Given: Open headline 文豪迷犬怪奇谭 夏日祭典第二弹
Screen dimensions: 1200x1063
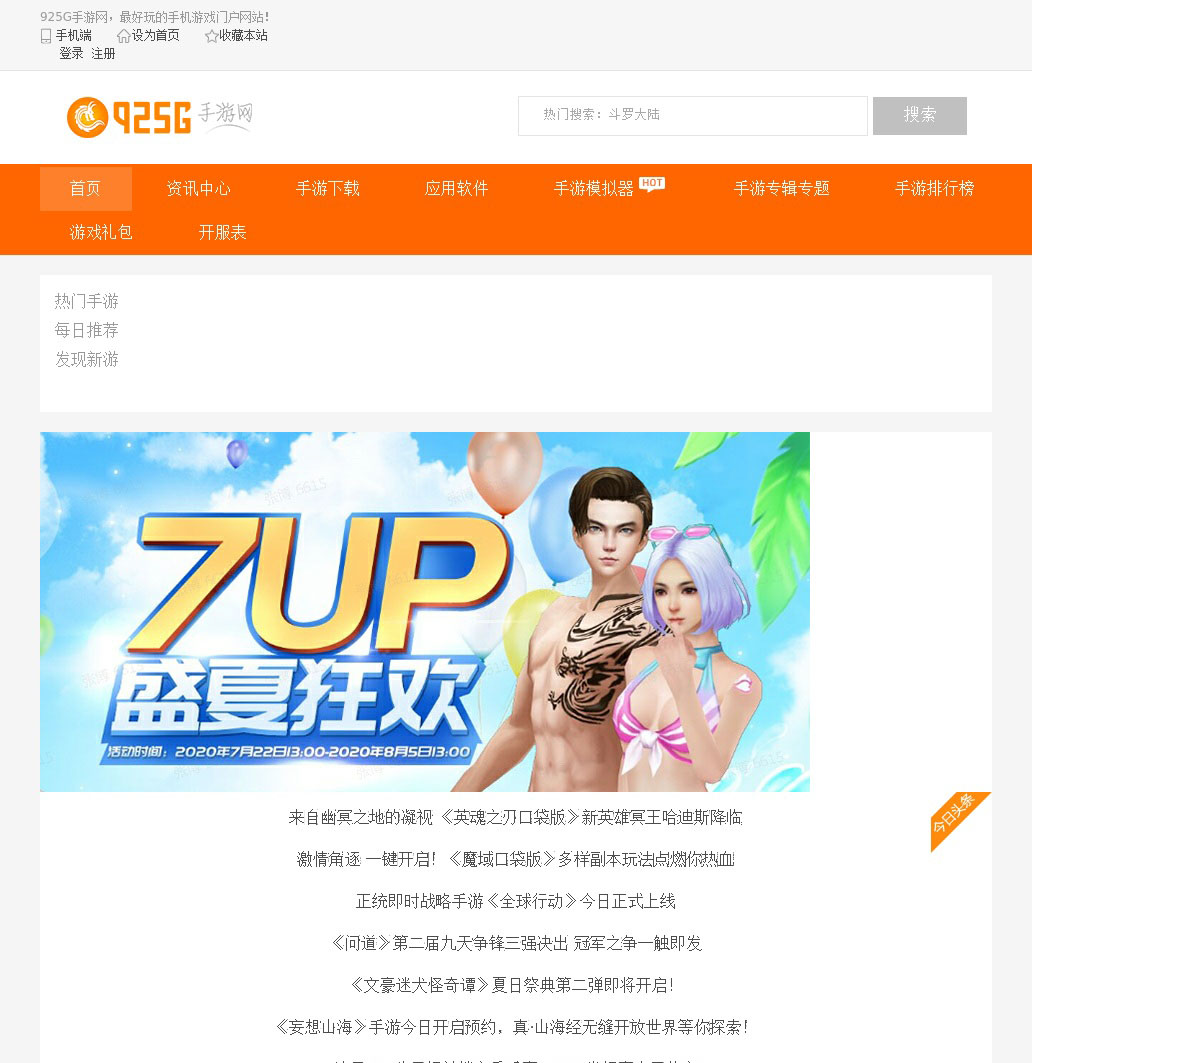Looking at the screenshot, I should (x=515, y=986).
